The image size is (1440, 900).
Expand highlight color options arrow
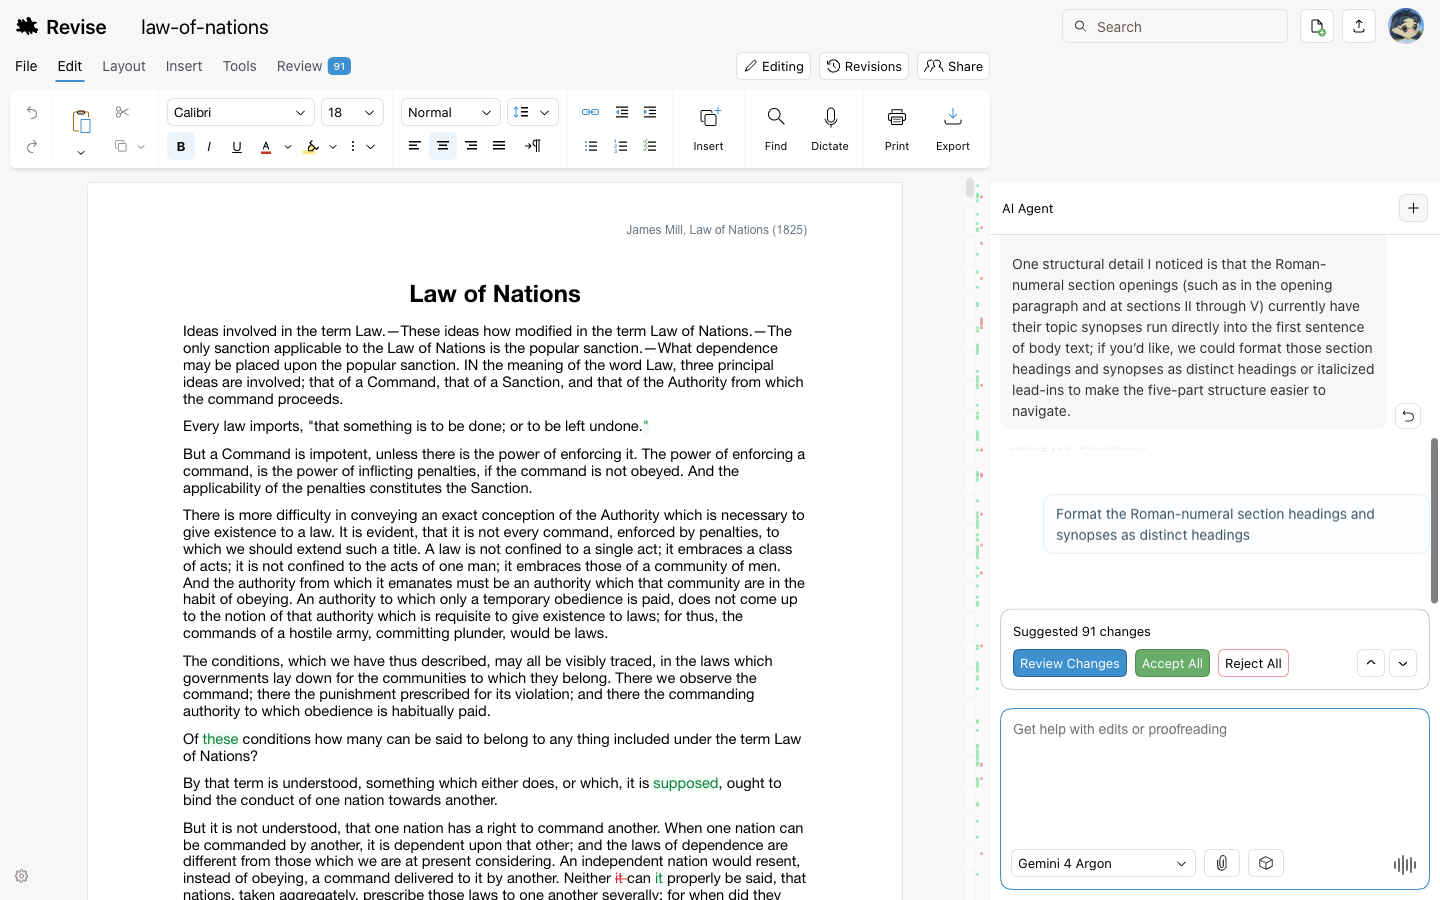[333, 147]
